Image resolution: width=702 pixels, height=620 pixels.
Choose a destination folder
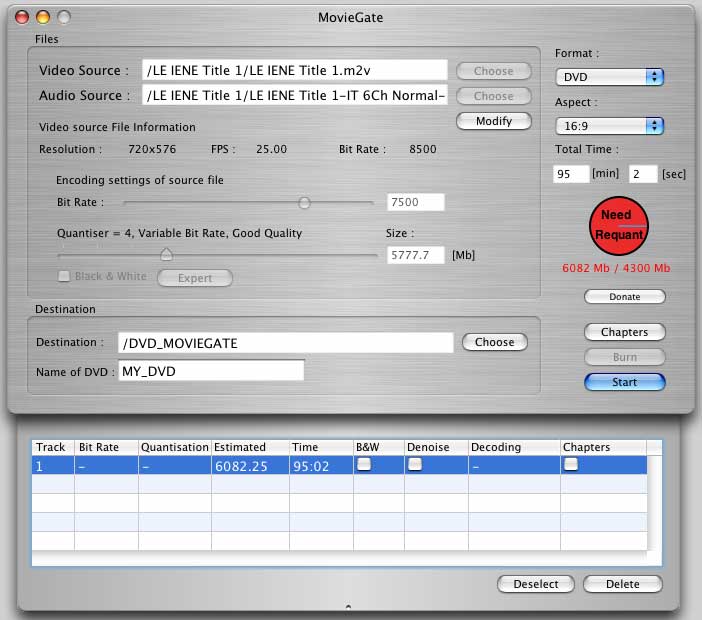pyautogui.click(x=494, y=342)
